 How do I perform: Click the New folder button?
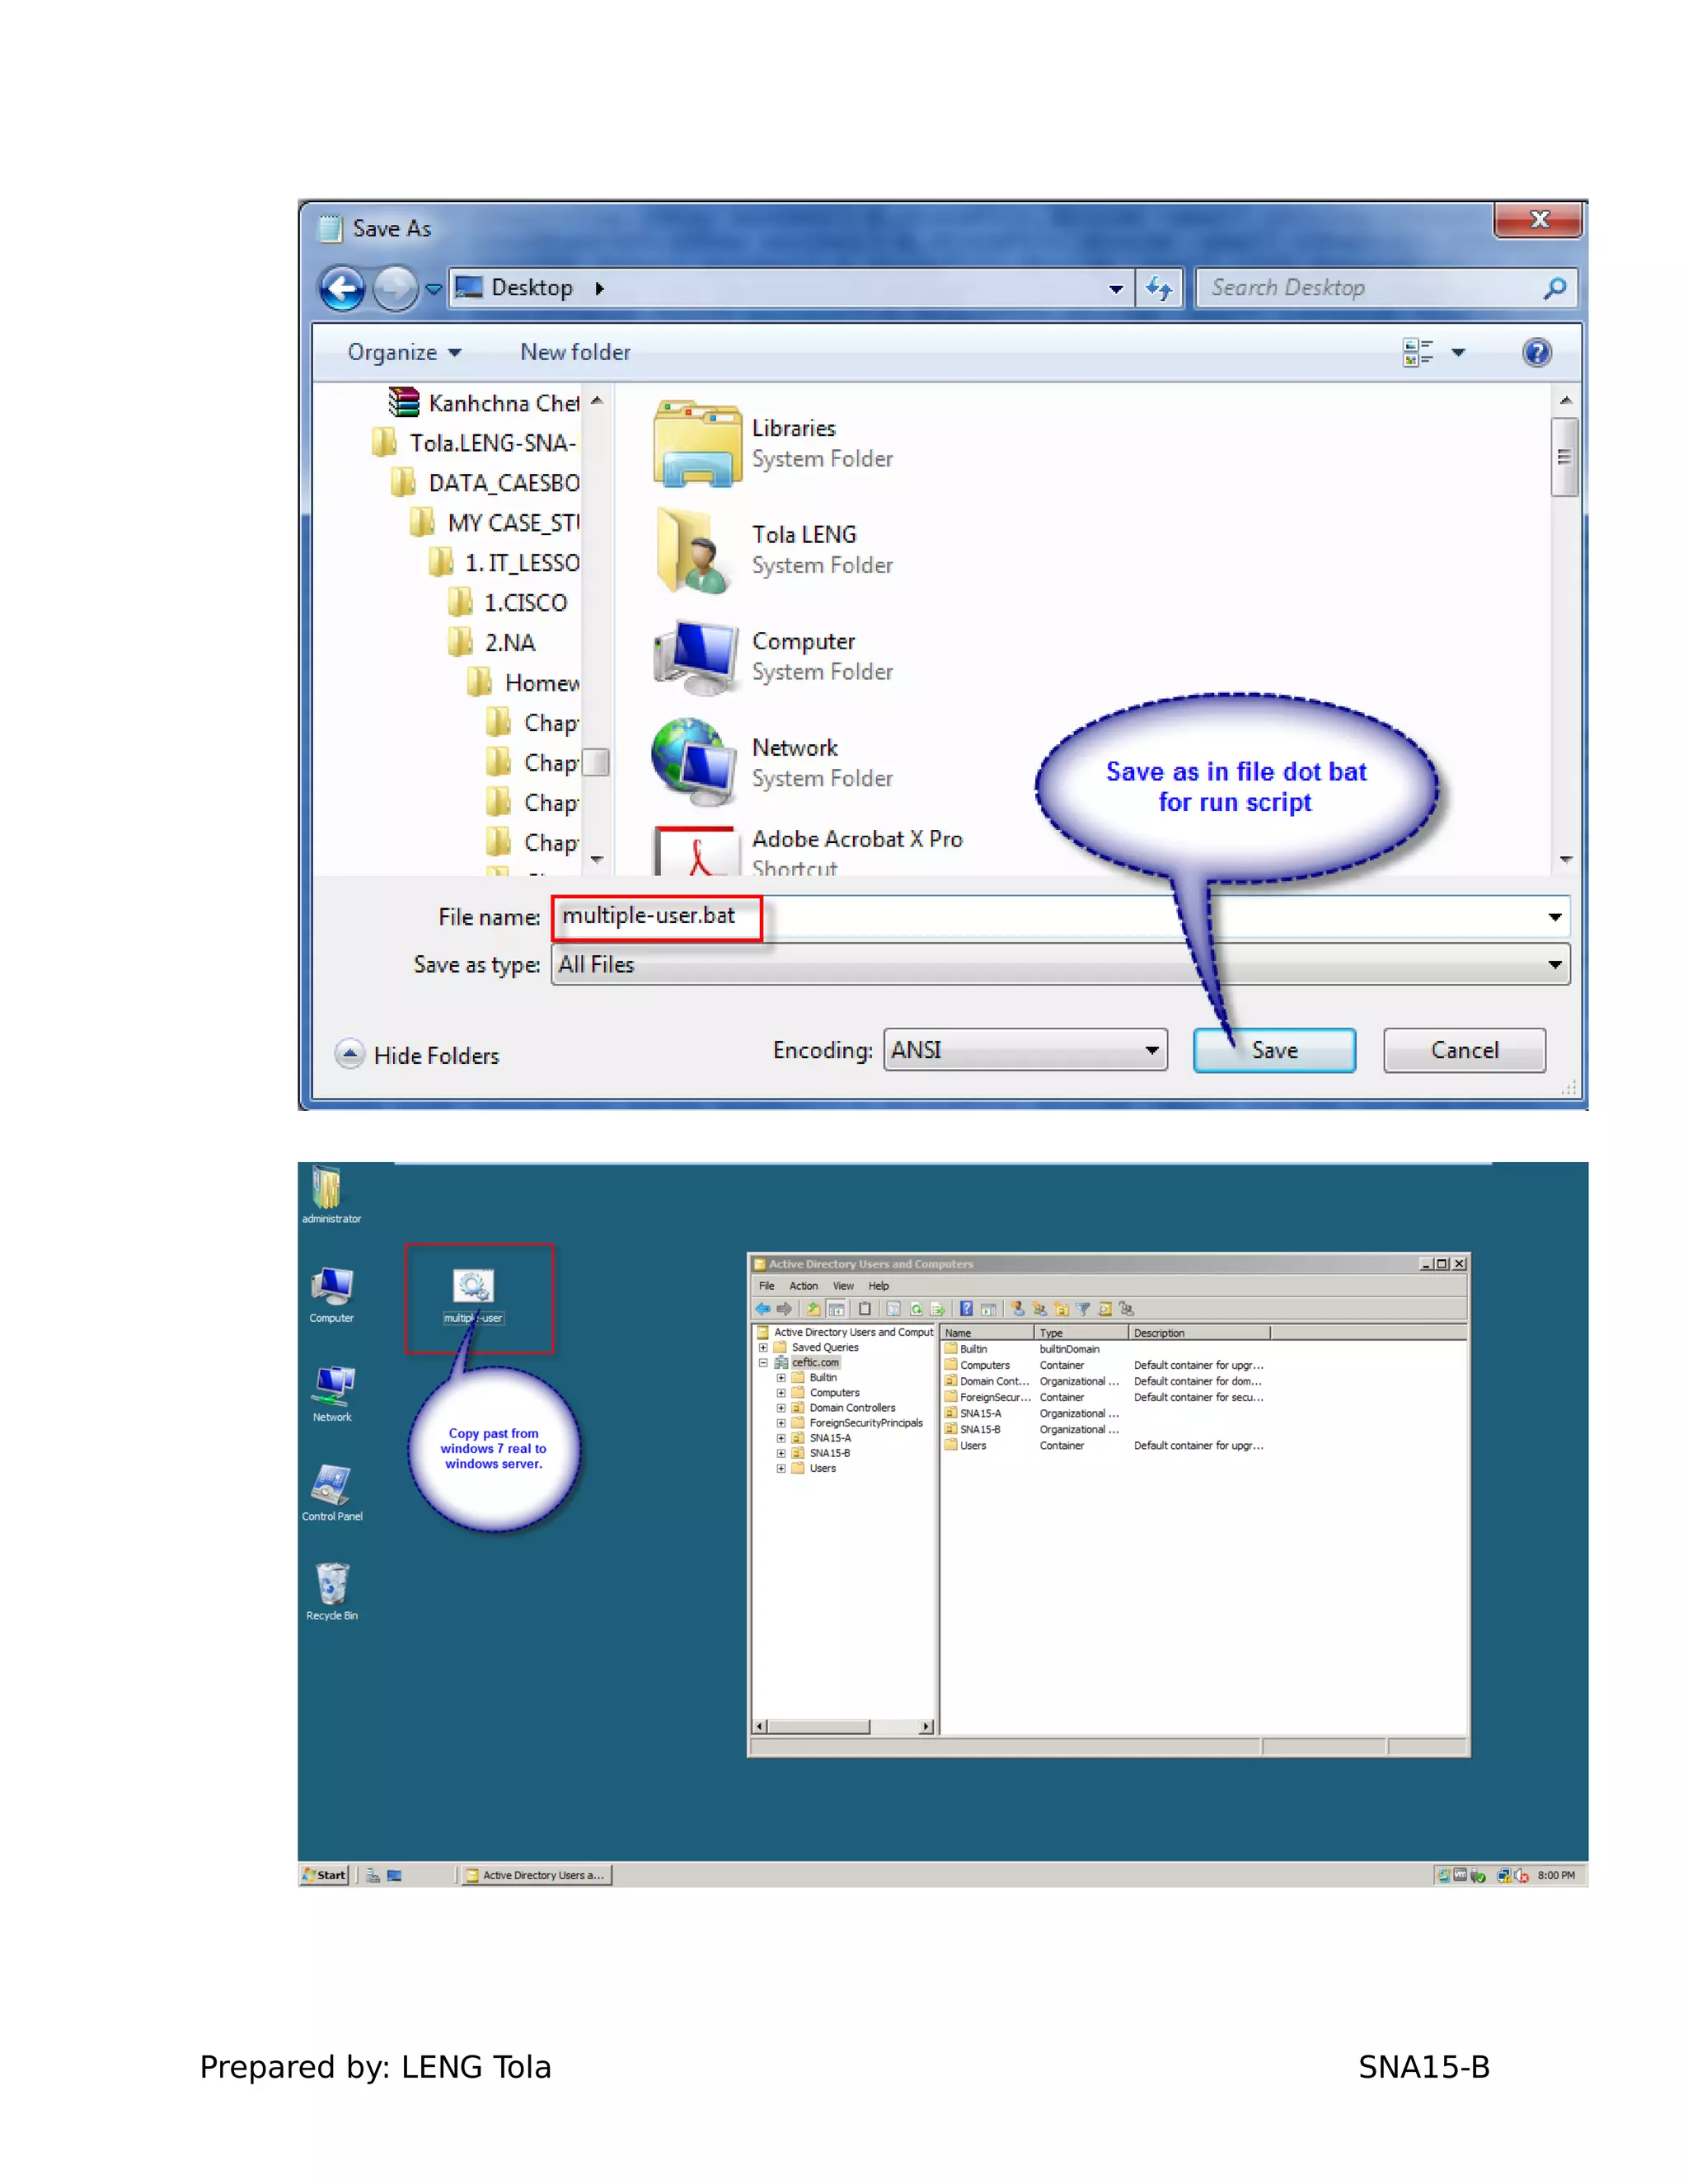coord(575,352)
